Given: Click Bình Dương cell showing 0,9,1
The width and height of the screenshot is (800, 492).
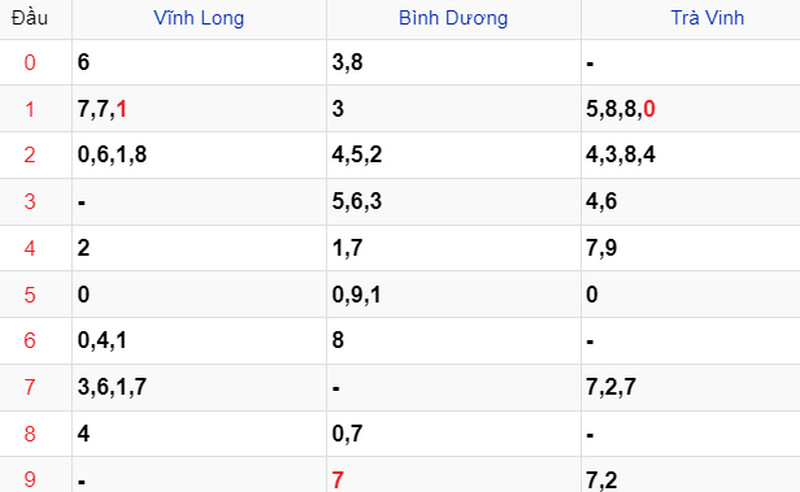Looking at the screenshot, I should point(355,295).
